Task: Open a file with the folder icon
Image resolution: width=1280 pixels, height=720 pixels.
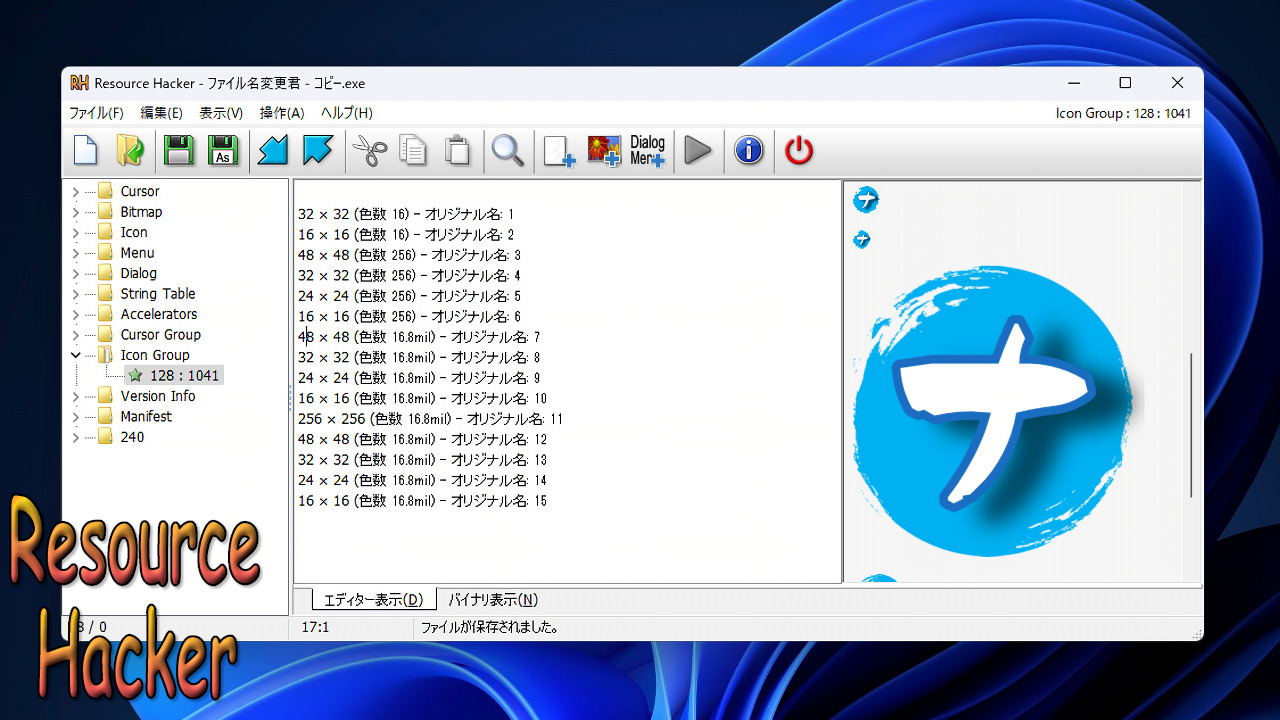Action: tap(130, 151)
